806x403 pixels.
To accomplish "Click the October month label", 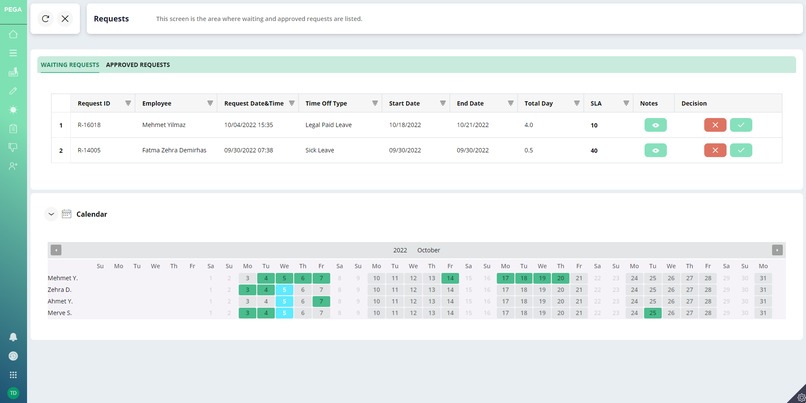I will [429, 250].
